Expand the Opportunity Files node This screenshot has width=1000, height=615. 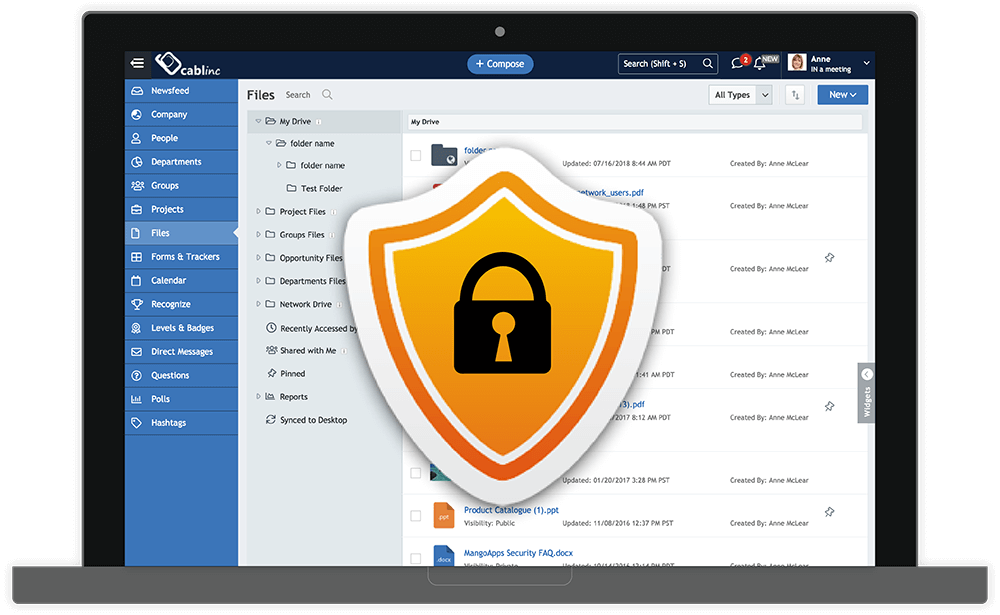point(258,258)
